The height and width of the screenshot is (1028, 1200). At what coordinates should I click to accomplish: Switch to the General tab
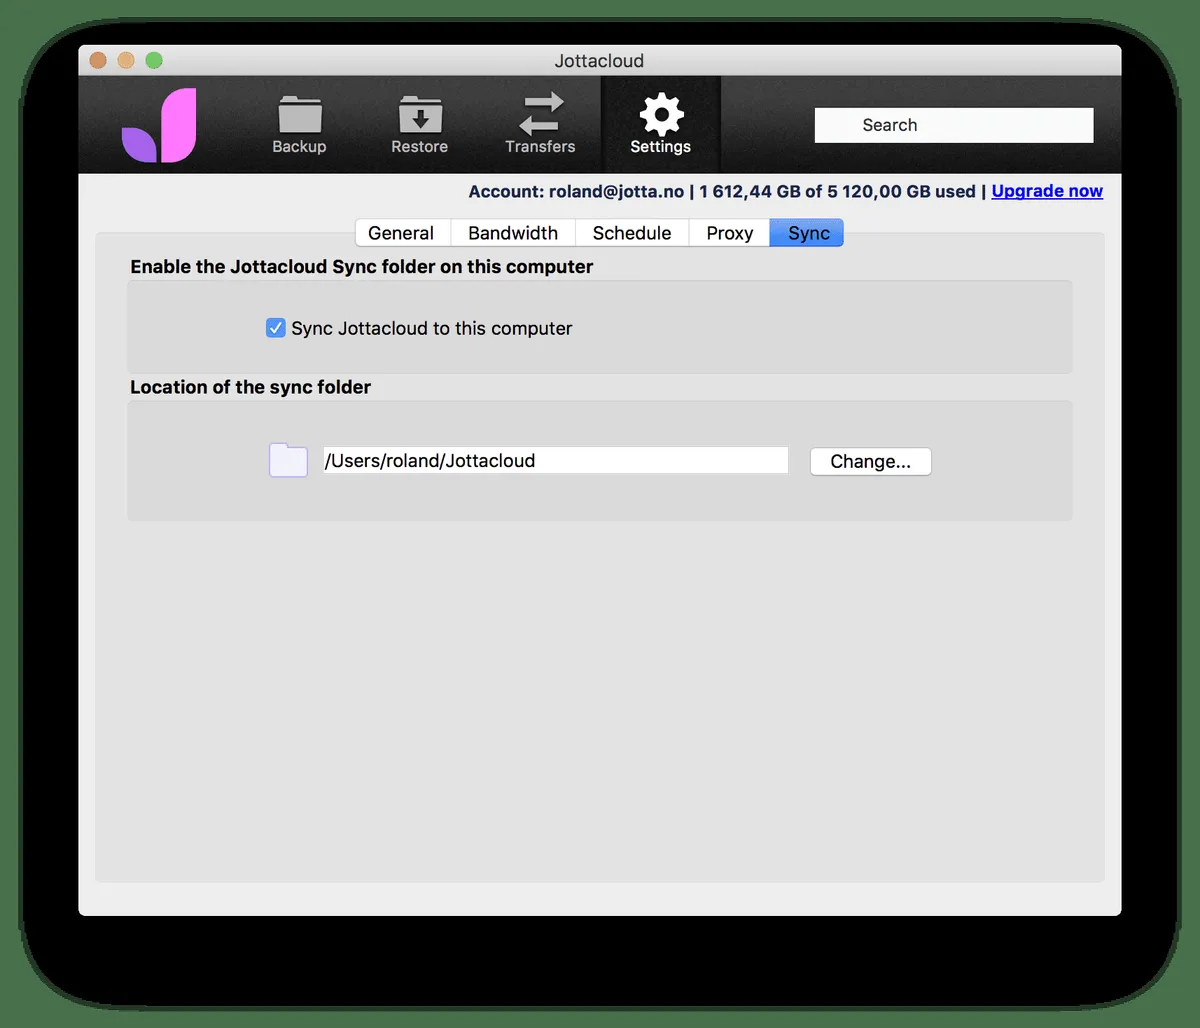[401, 233]
